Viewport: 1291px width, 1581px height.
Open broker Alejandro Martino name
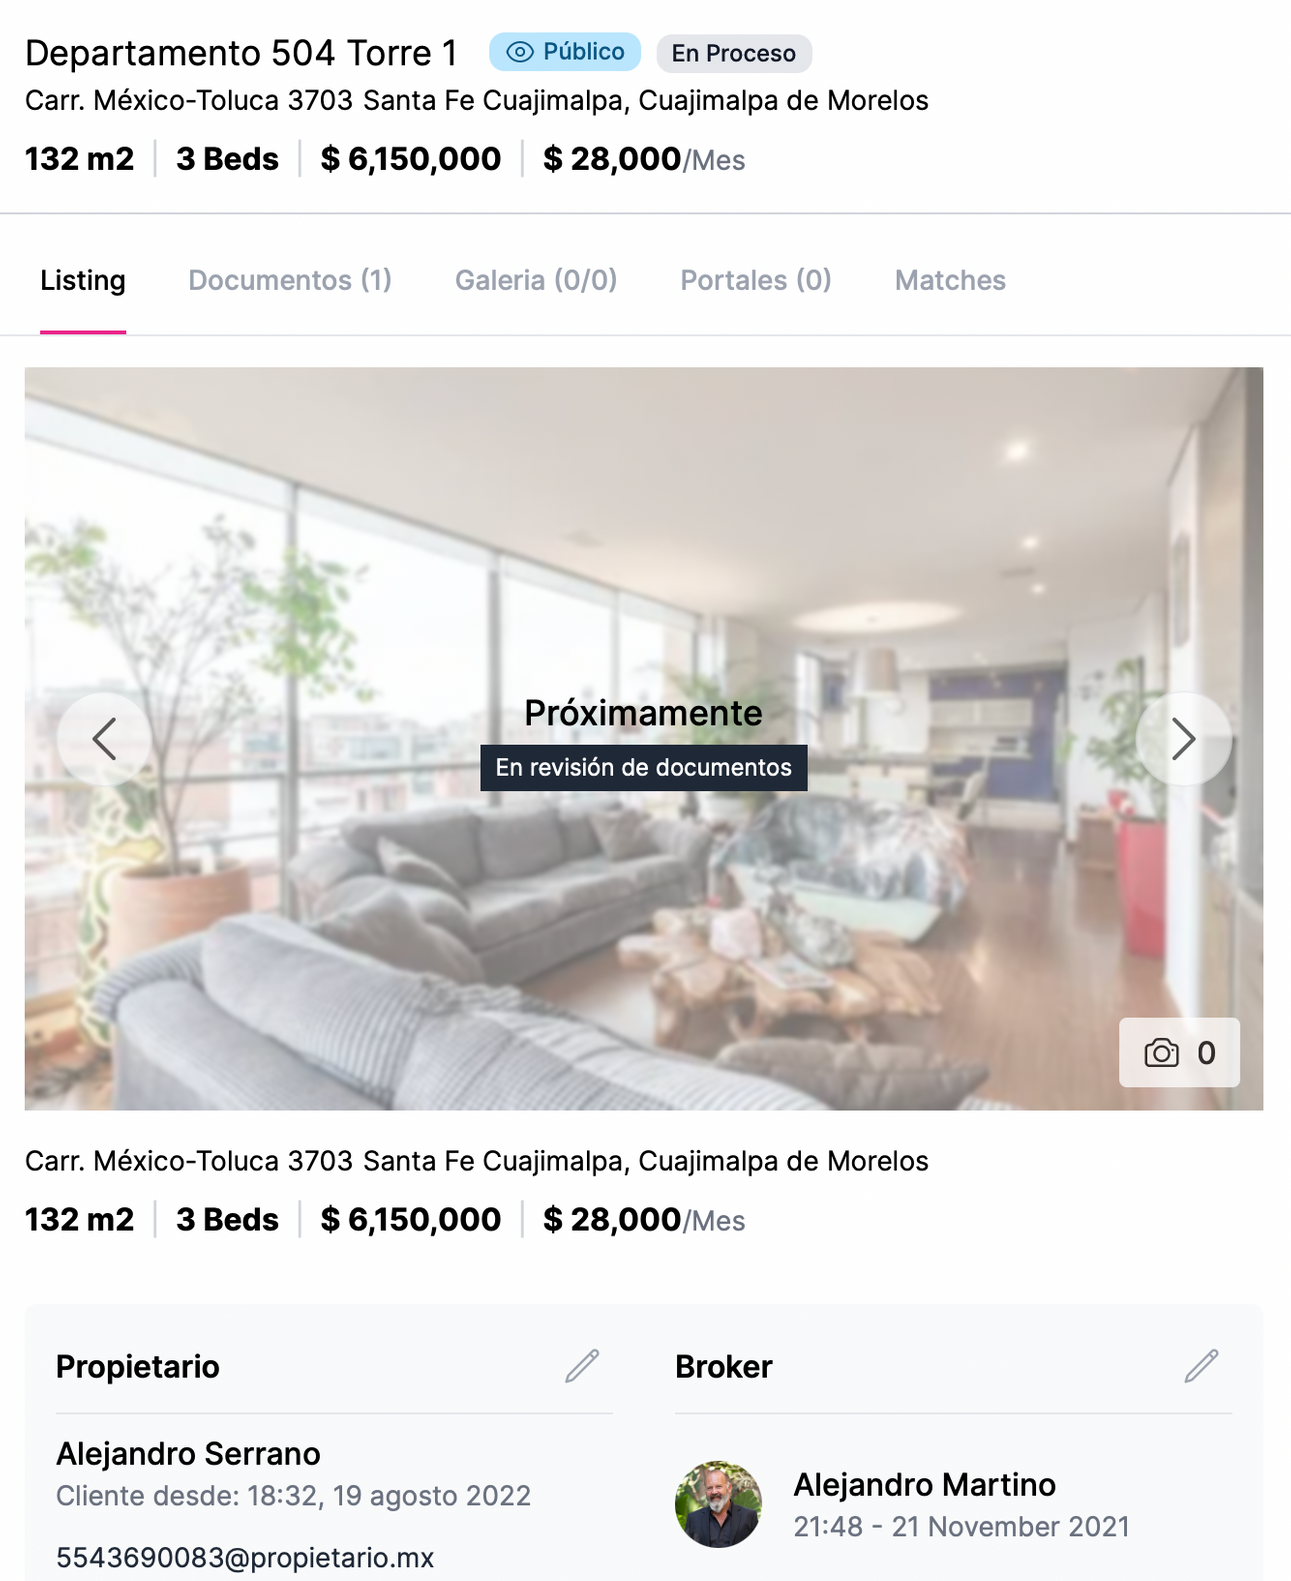924,1485
